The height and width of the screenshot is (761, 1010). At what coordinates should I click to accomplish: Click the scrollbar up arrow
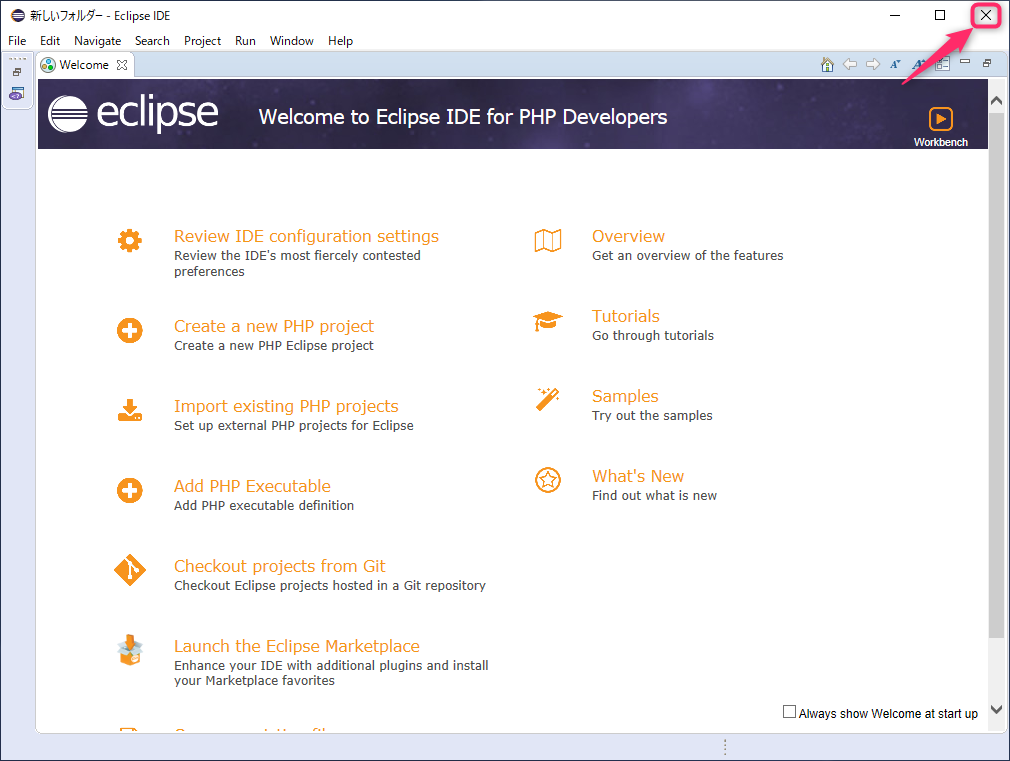tap(996, 101)
